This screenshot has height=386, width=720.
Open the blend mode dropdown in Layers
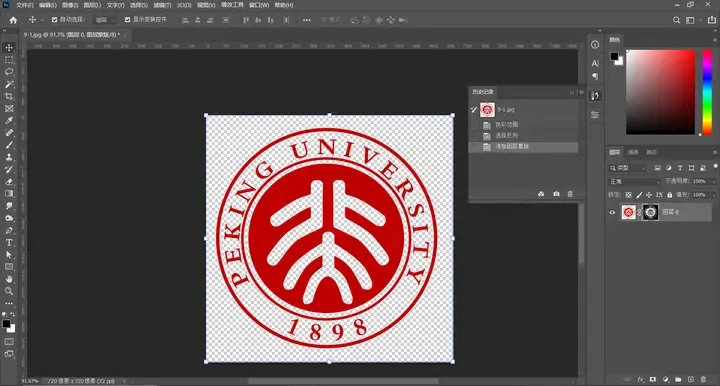[x=634, y=182]
